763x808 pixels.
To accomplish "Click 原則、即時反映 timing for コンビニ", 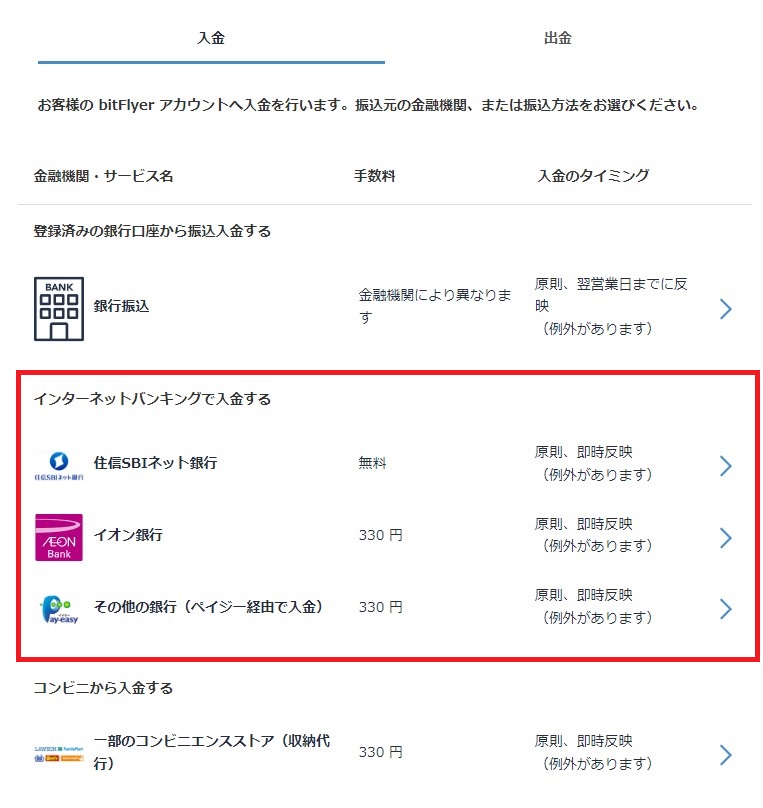I will pos(583,741).
